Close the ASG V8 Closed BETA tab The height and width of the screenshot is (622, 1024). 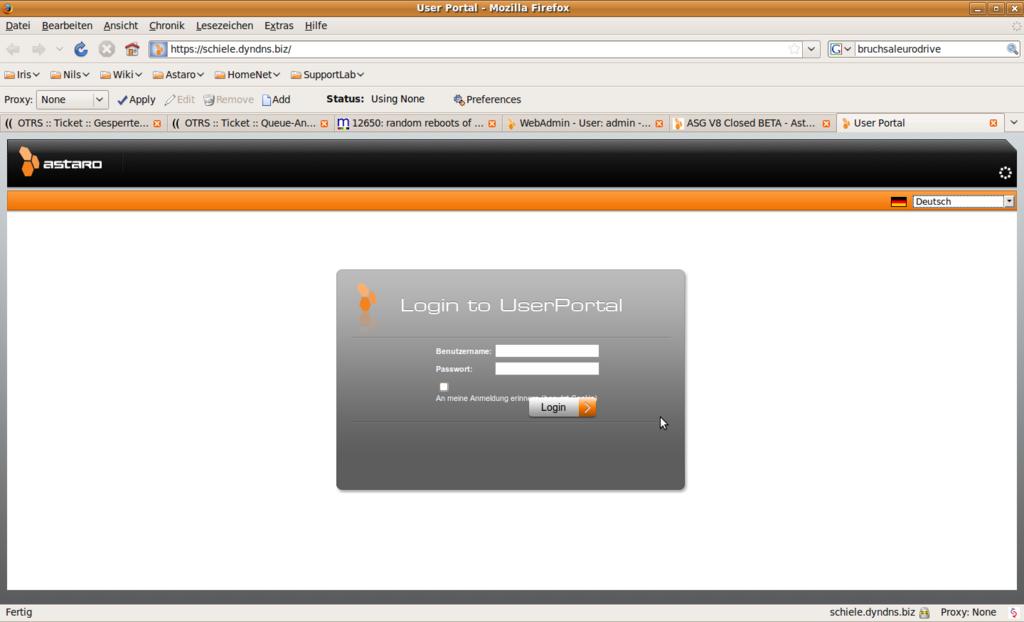(x=826, y=123)
